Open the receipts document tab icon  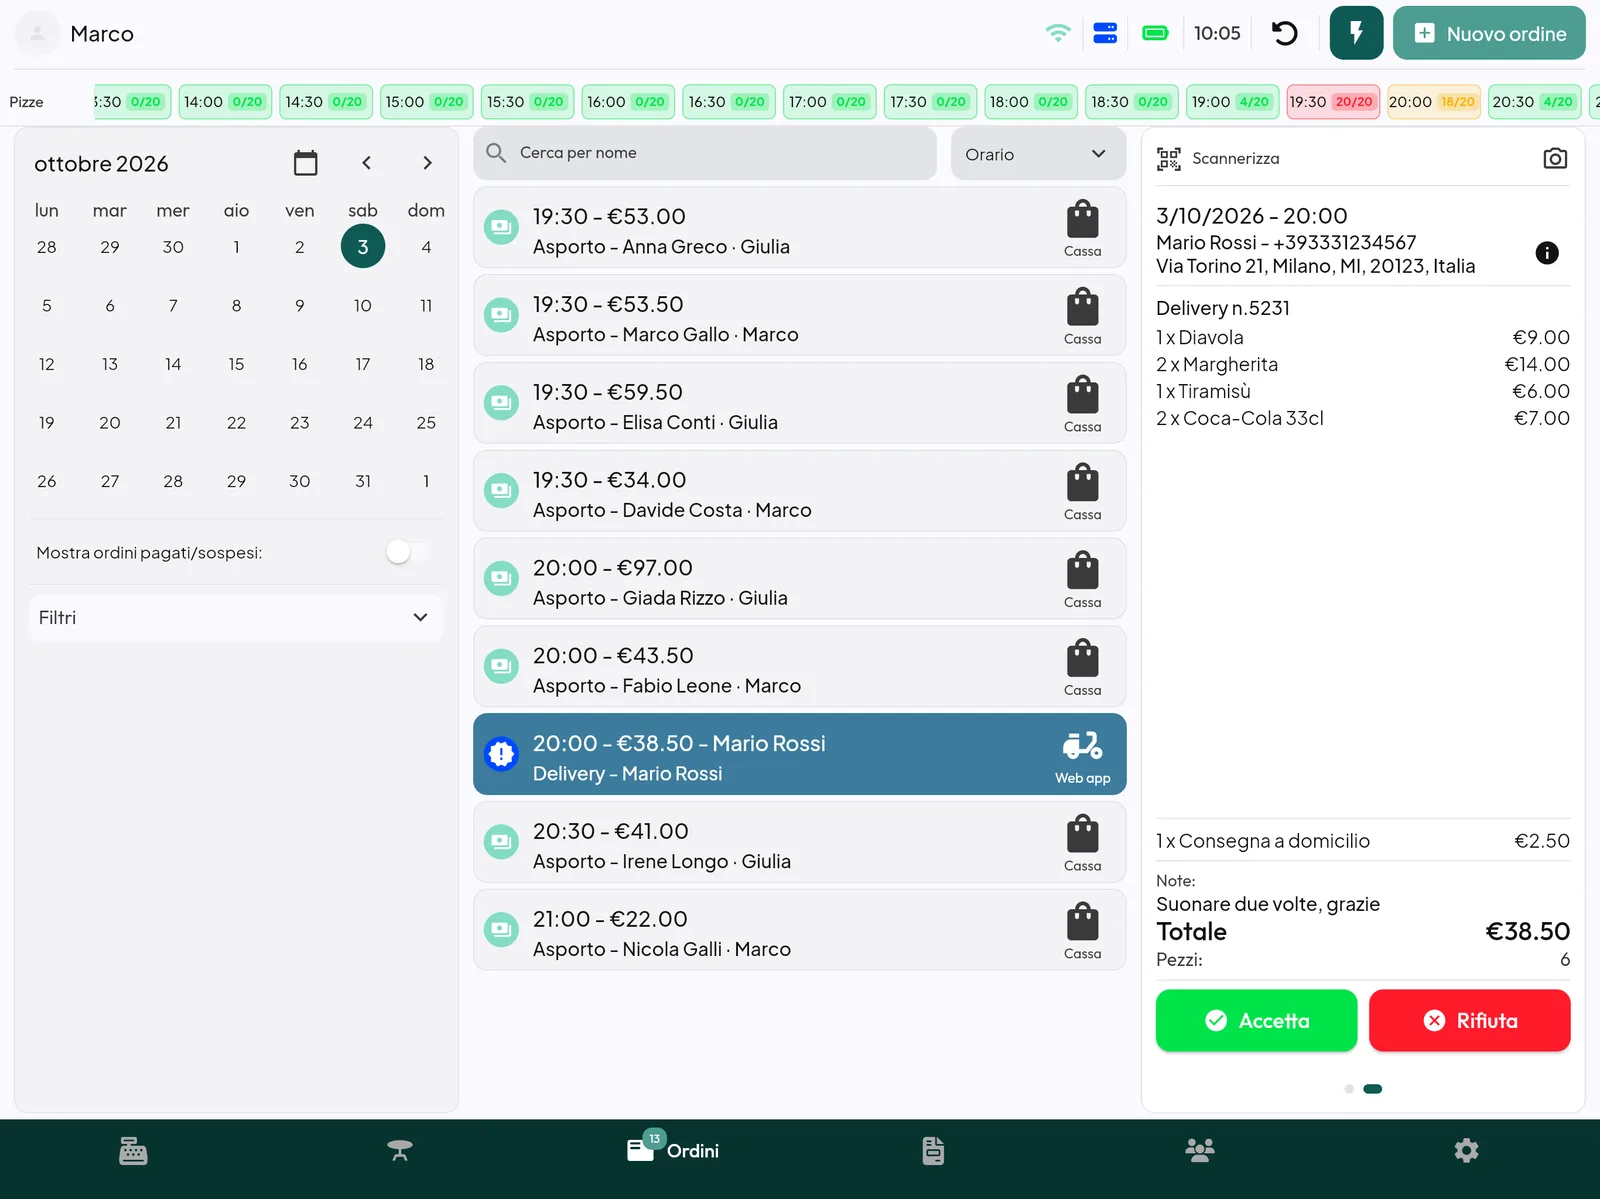pos(933,1151)
